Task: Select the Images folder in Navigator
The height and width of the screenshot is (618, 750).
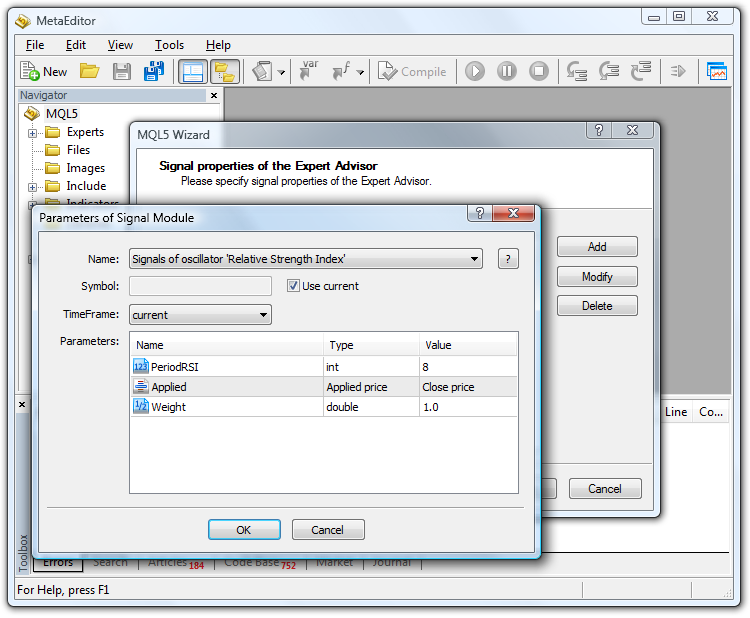Action: click(x=85, y=168)
